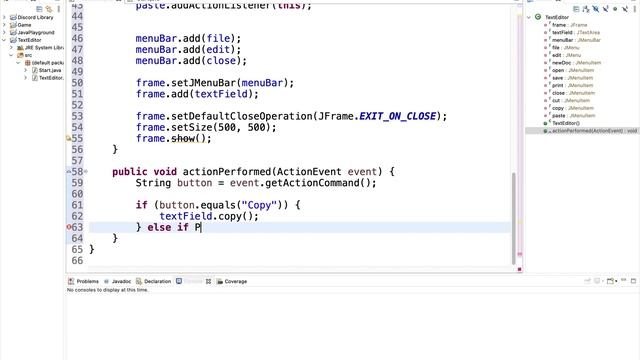Collapse all in Package Explorer toolbar

(39, 9)
